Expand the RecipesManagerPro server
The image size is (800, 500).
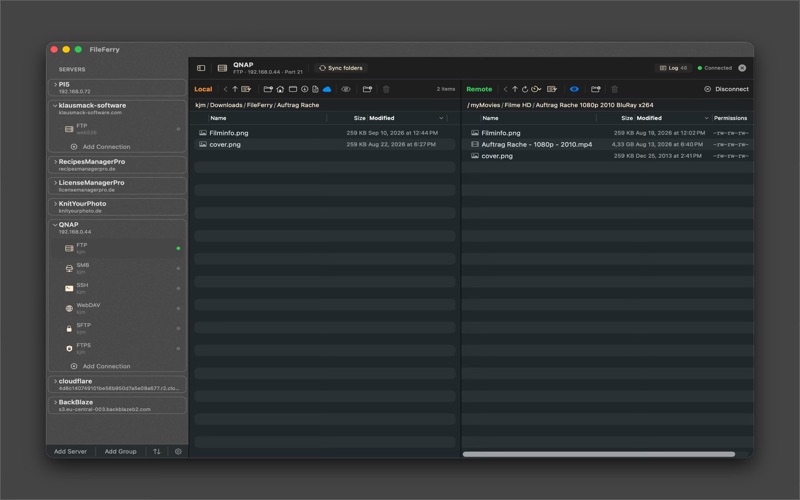55,162
